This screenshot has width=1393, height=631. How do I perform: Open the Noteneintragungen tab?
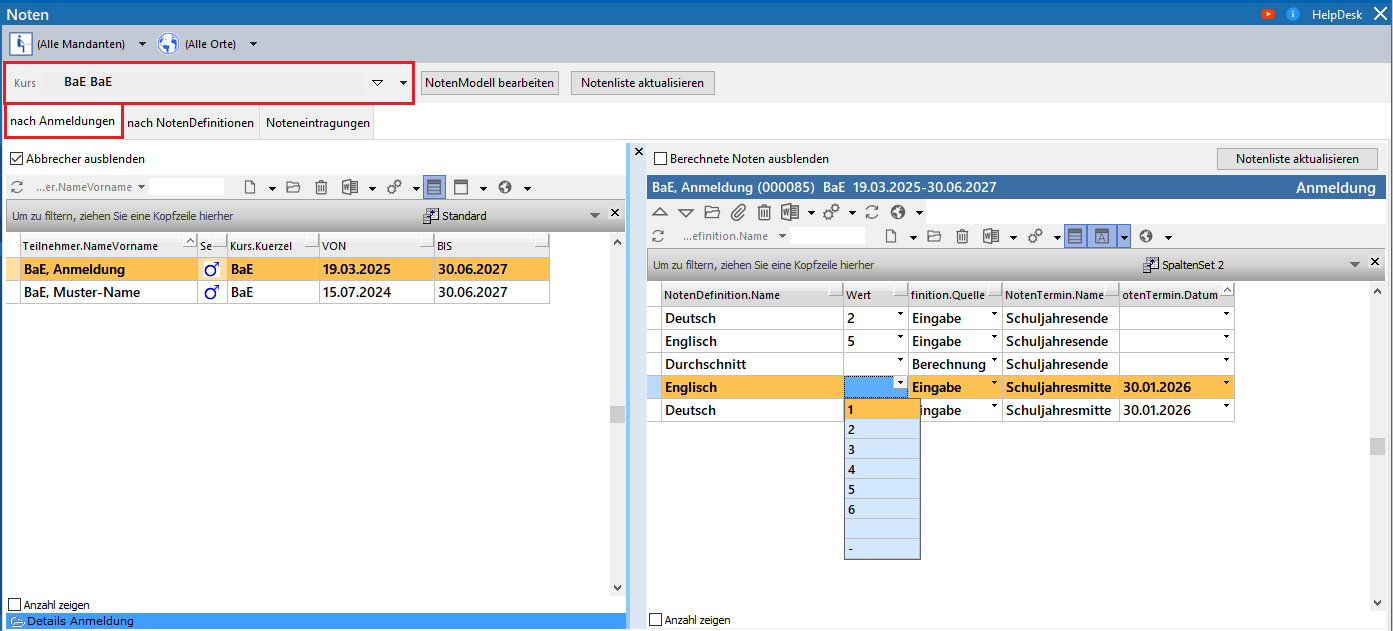(317, 123)
